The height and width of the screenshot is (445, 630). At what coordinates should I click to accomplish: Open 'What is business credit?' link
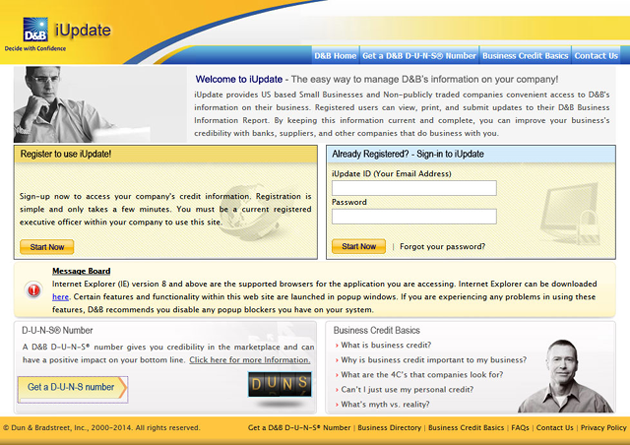(x=386, y=345)
